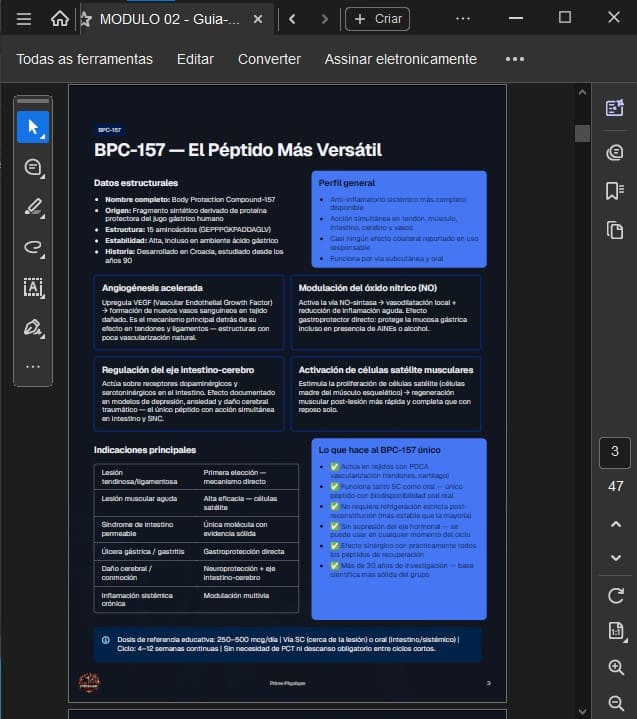Select the arrow selection tool
This screenshot has width=637, height=719.
click(x=33, y=127)
